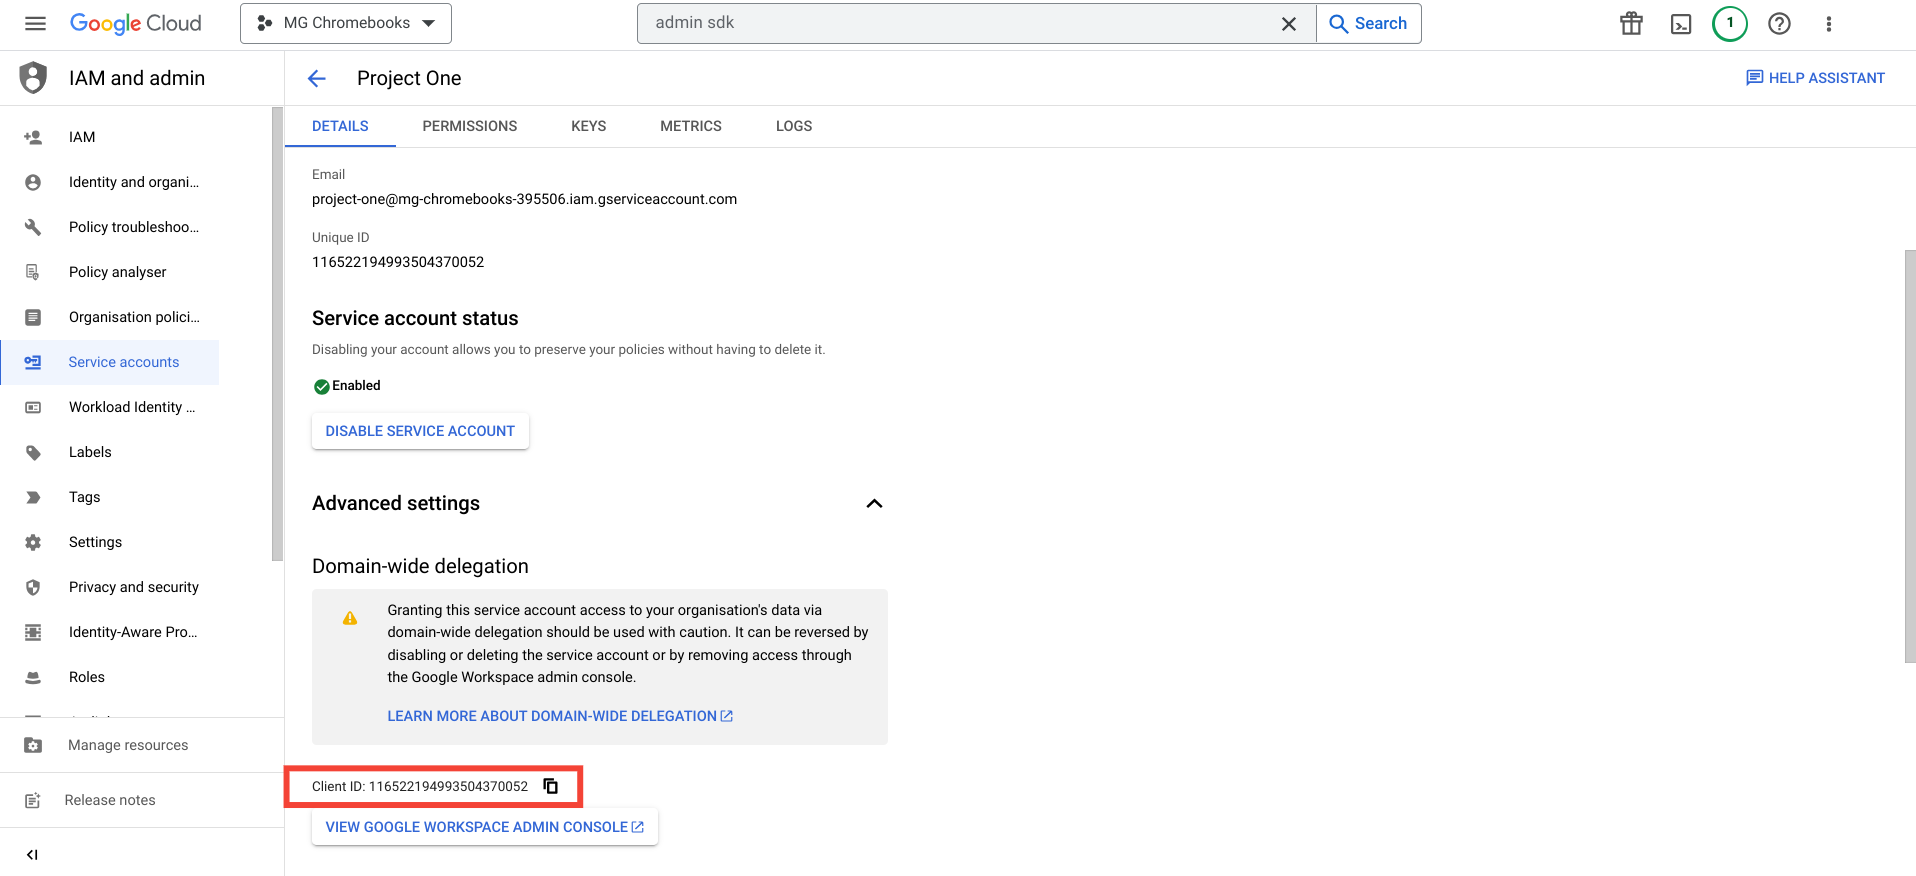Switch to the Keys tab

point(589,126)
